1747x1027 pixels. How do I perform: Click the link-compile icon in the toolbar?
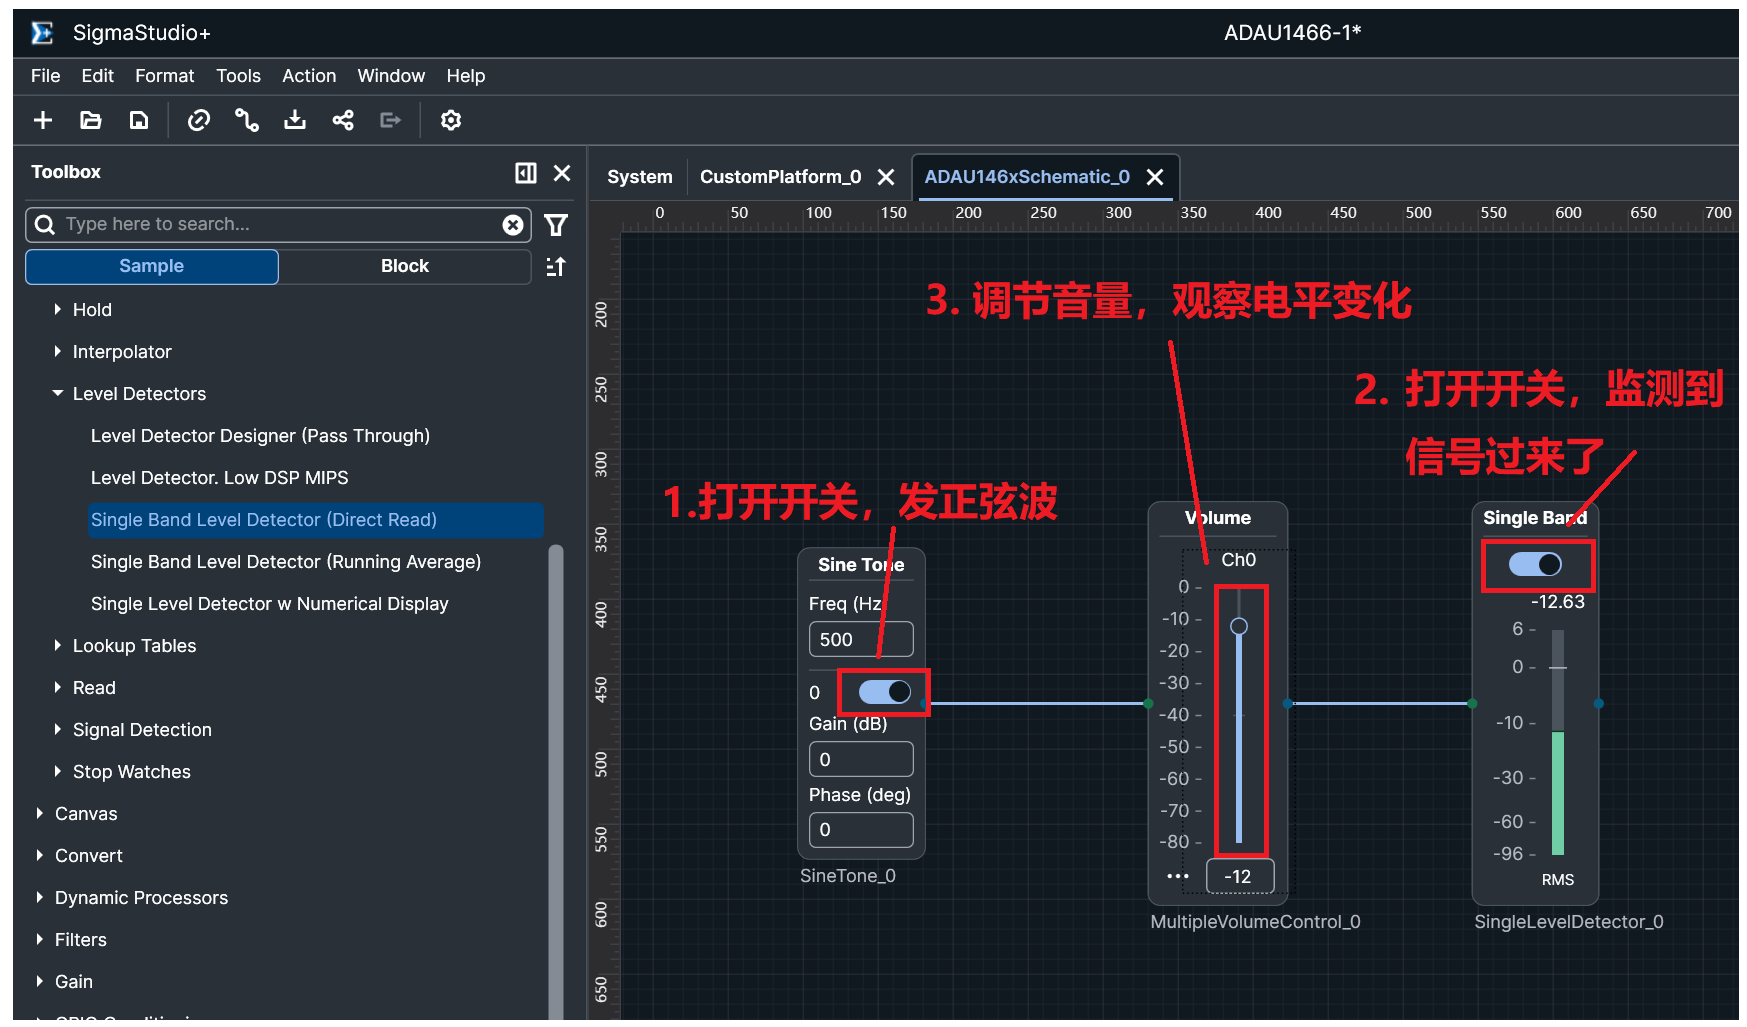point(199,120)
